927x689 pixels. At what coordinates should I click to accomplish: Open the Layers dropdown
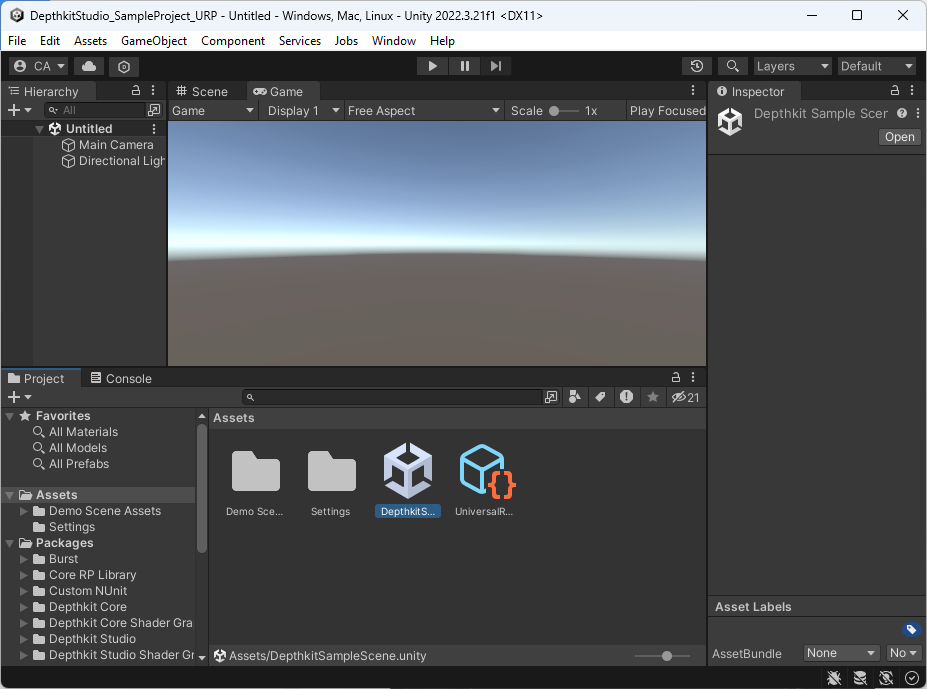click(793, 66)
